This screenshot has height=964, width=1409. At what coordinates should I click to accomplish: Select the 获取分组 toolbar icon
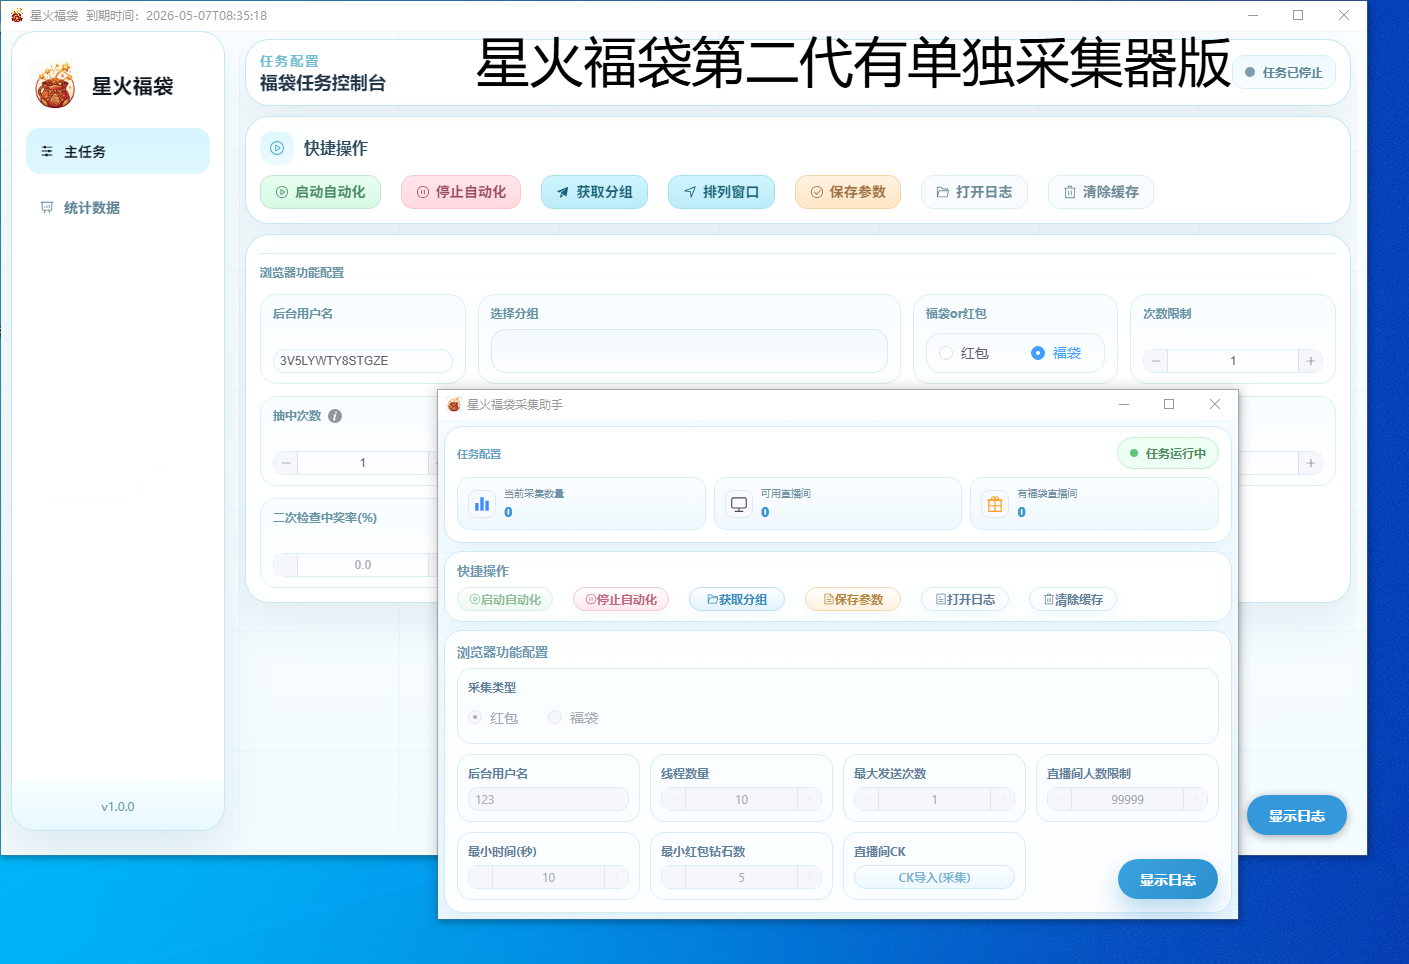point(563,192)
